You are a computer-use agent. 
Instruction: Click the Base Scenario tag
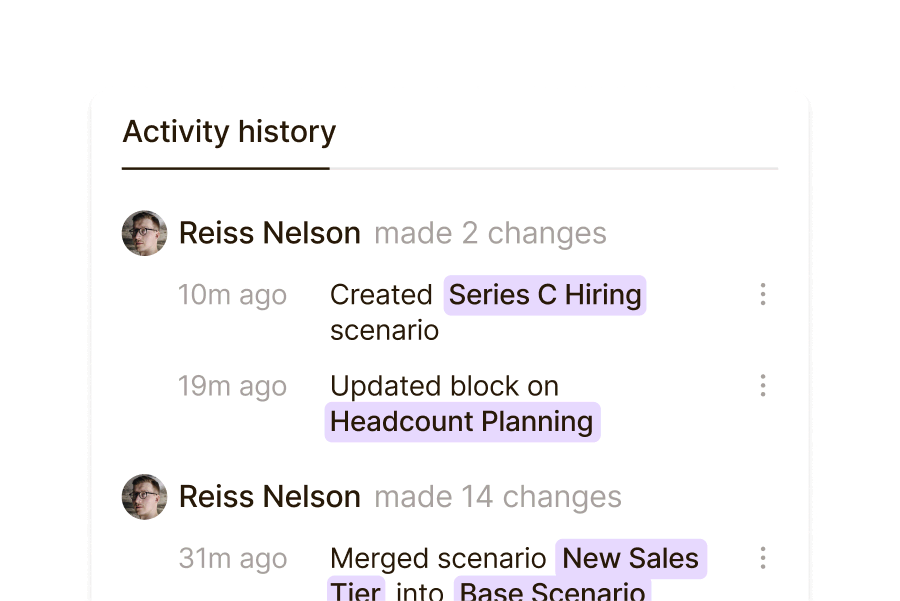tap(553, 590)
